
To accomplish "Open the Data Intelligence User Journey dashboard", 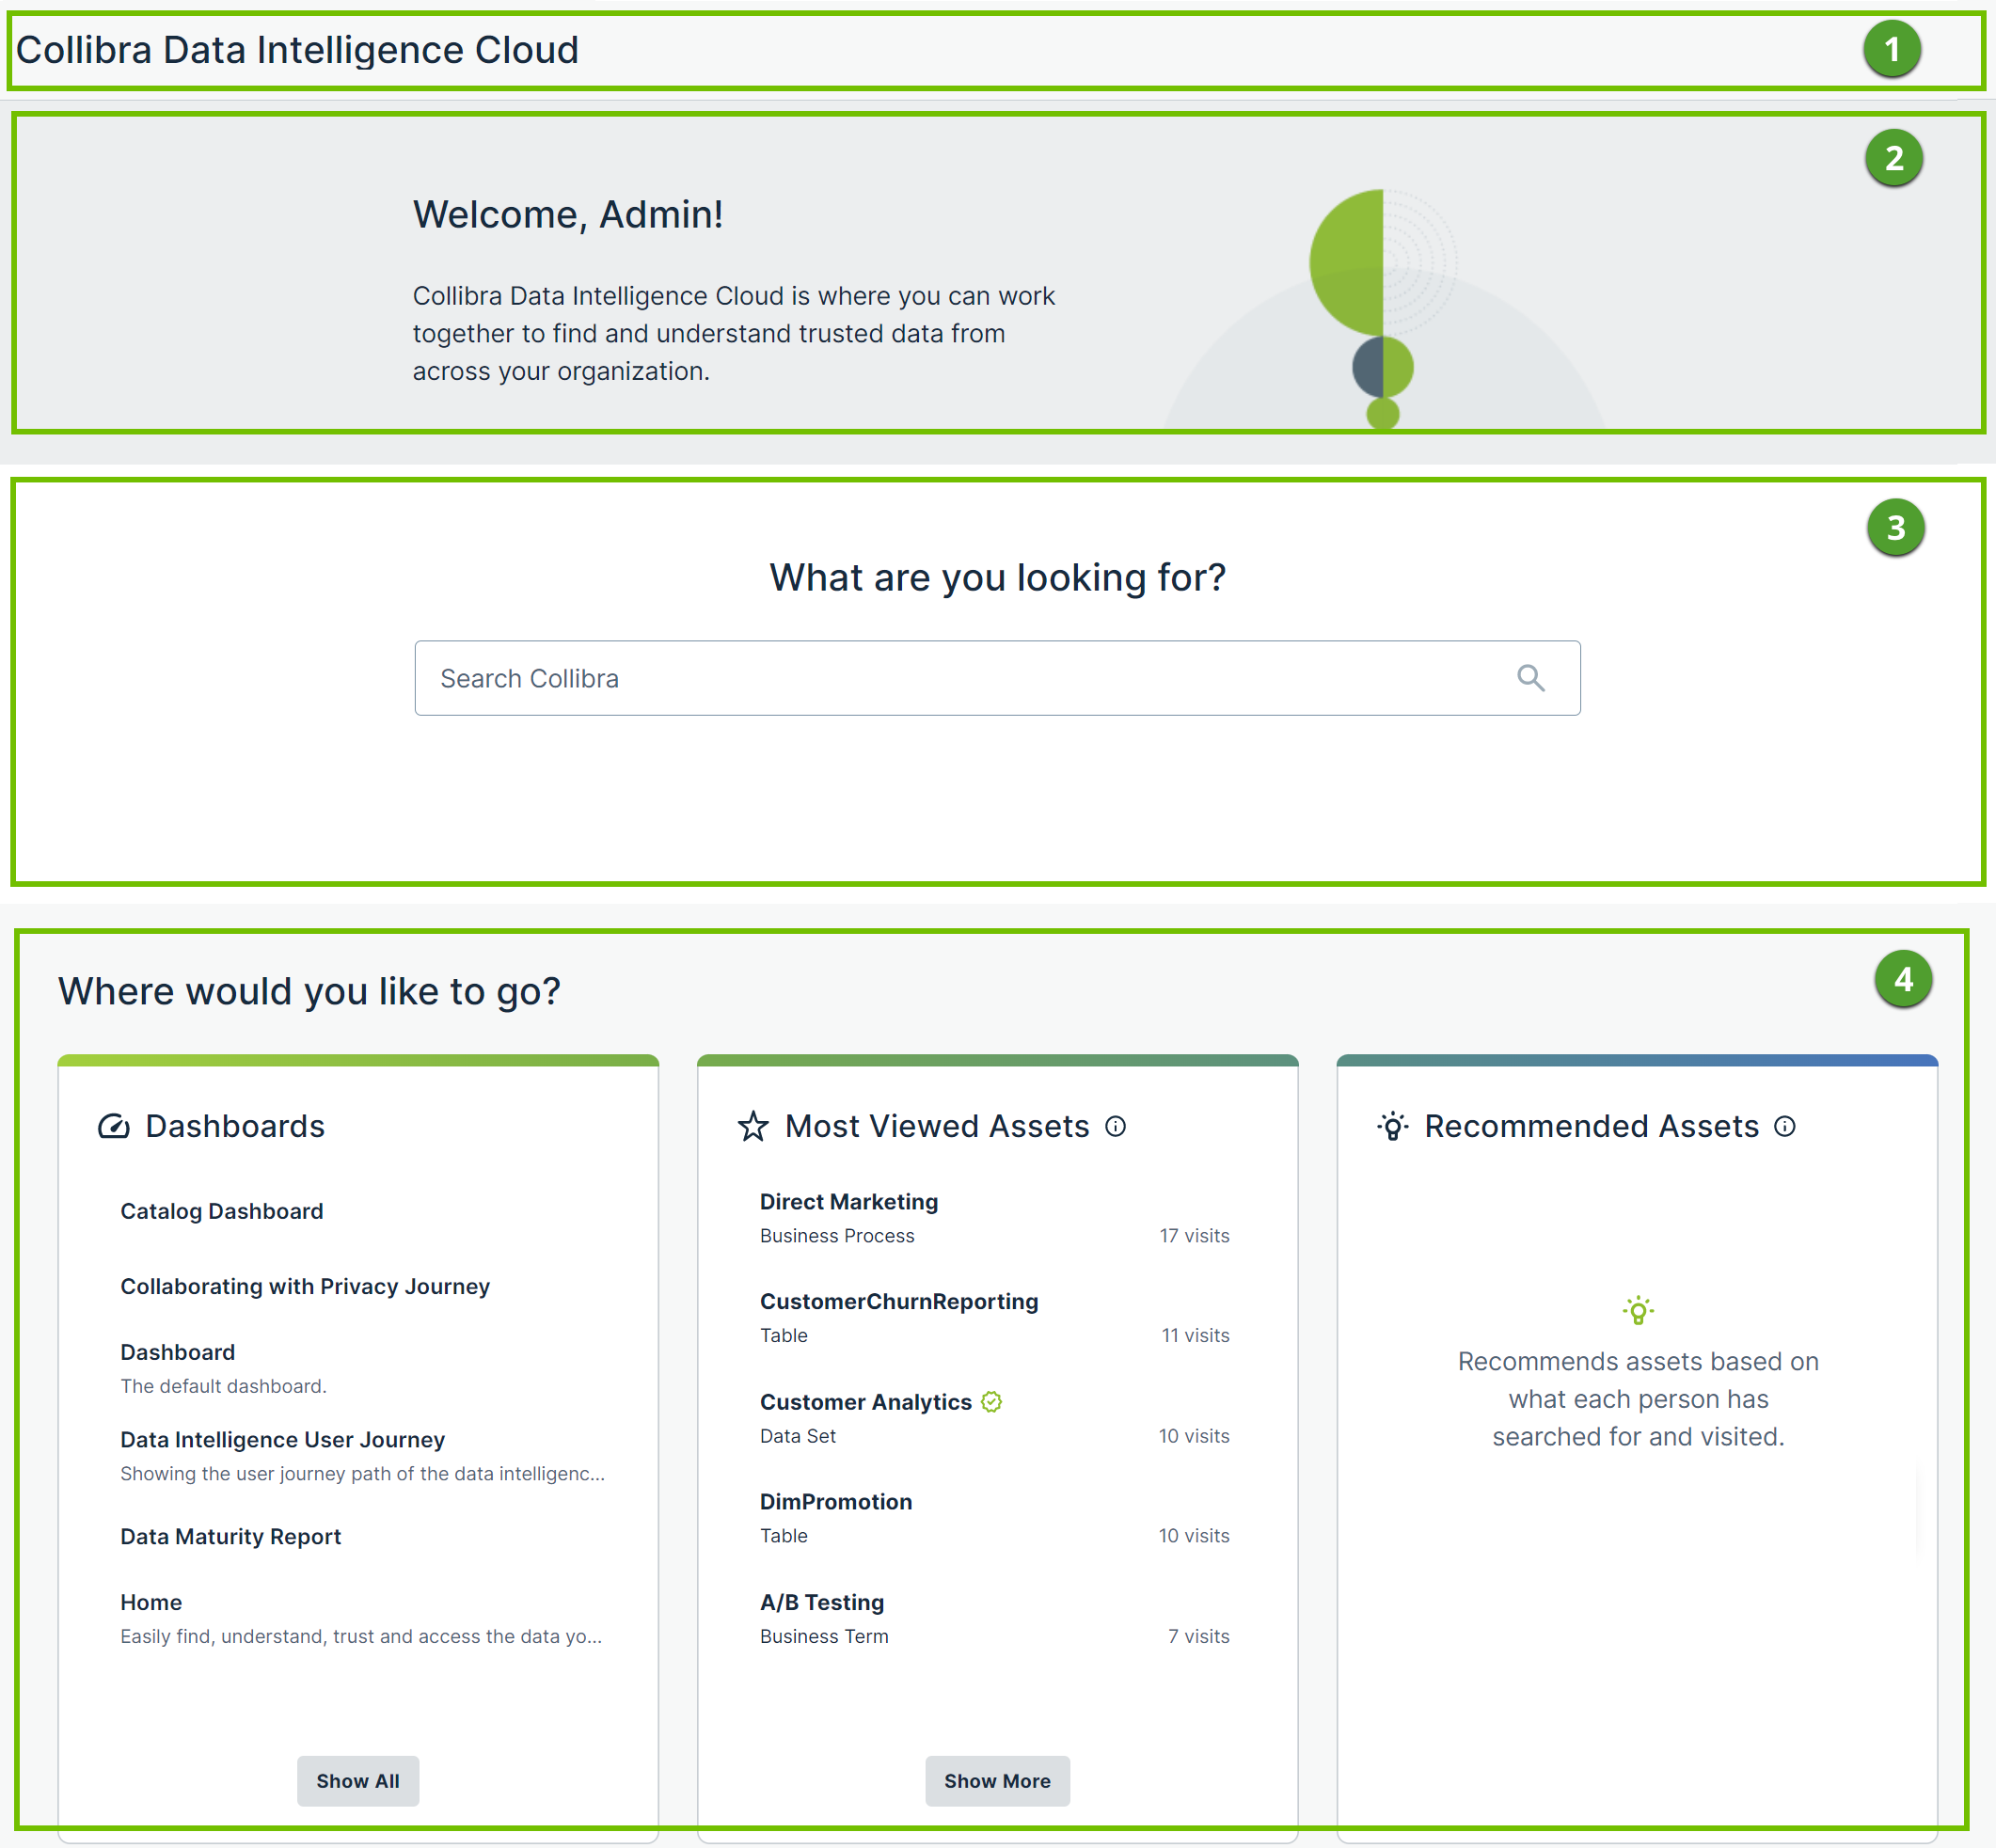I will (x=282, y=1439).
